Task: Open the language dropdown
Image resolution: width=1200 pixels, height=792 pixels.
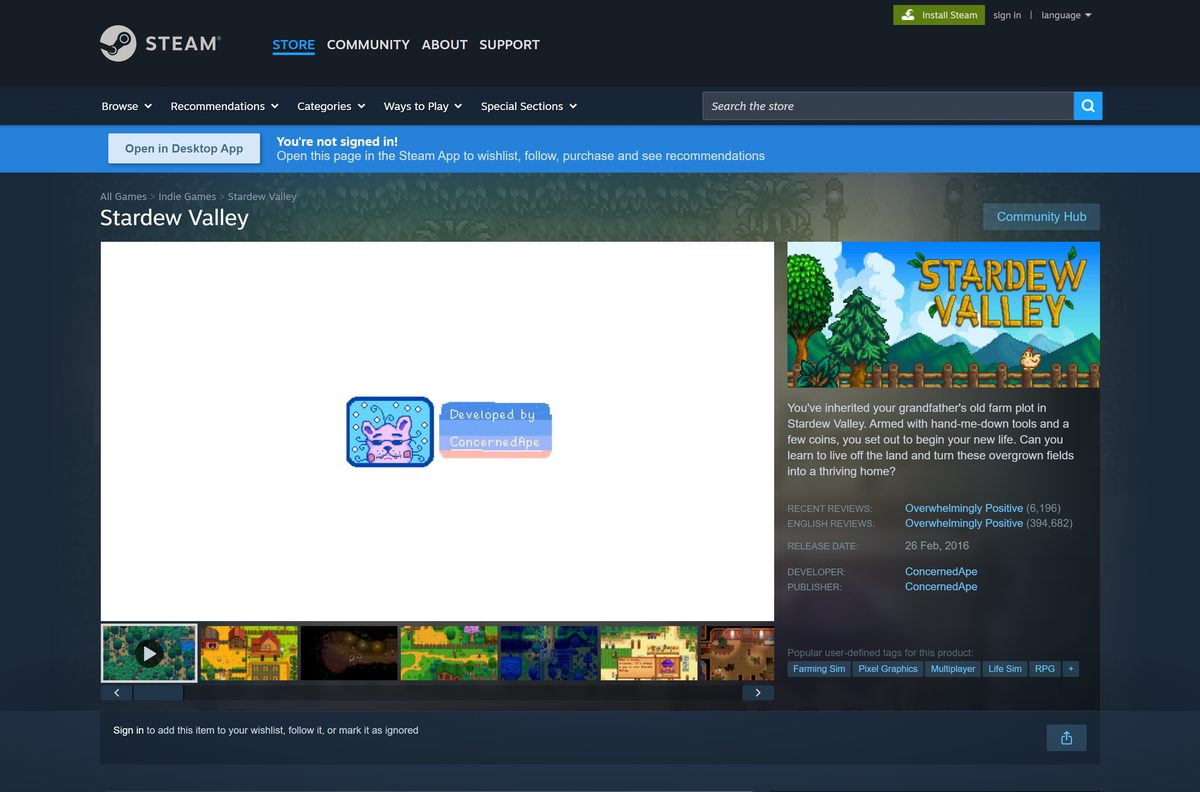Action: pyautogui.click(x=1066, y=15)
